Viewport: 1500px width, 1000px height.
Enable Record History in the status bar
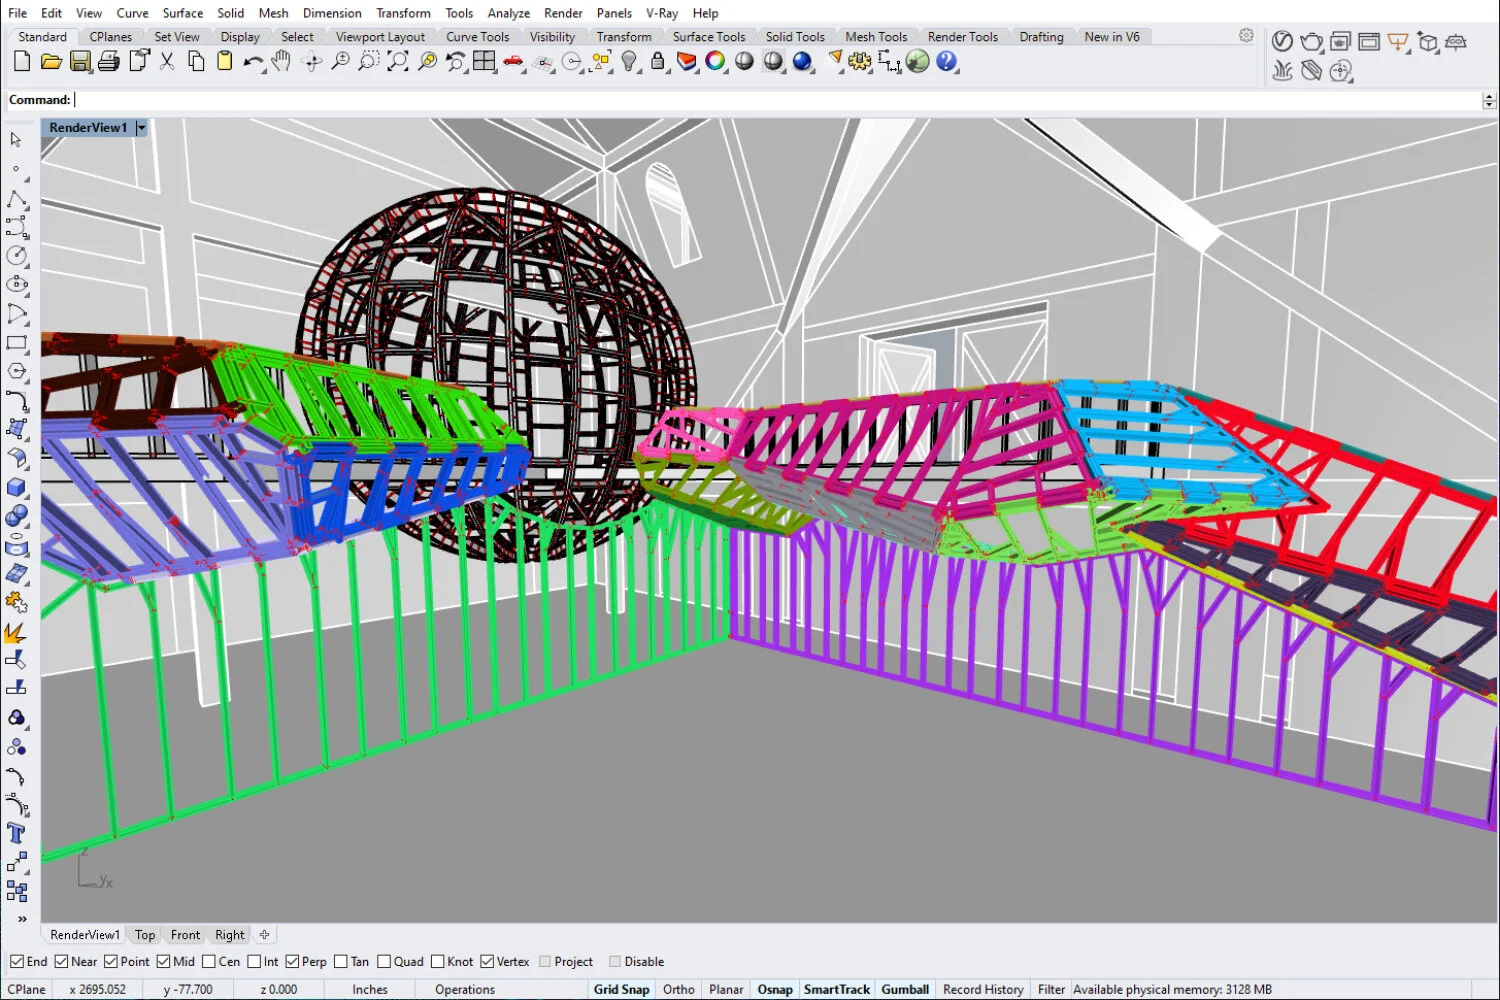(983, 988)
